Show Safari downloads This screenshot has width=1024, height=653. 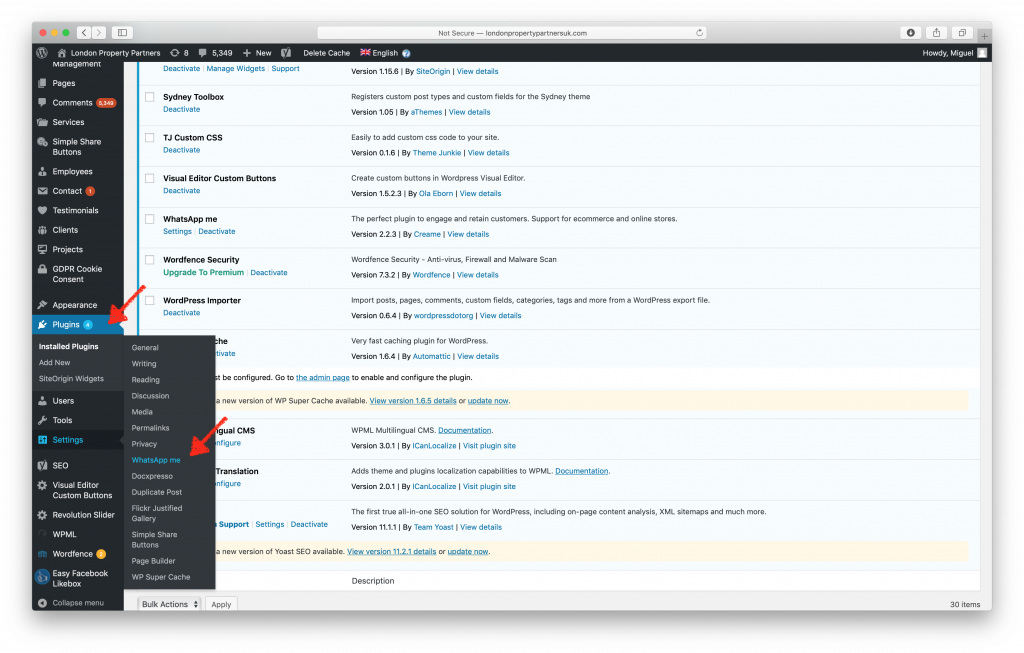(910, 33)
